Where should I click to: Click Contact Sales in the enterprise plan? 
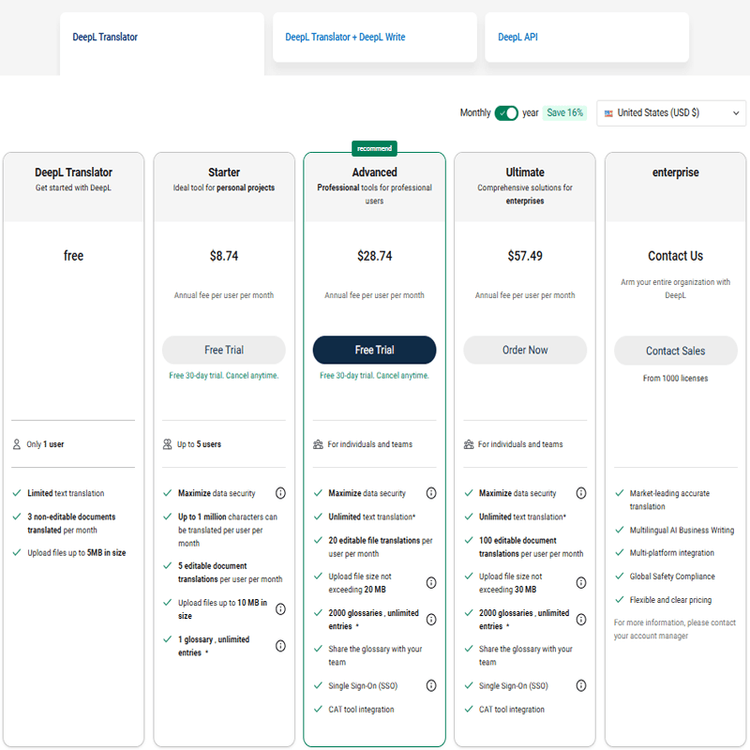pos(675,351)
